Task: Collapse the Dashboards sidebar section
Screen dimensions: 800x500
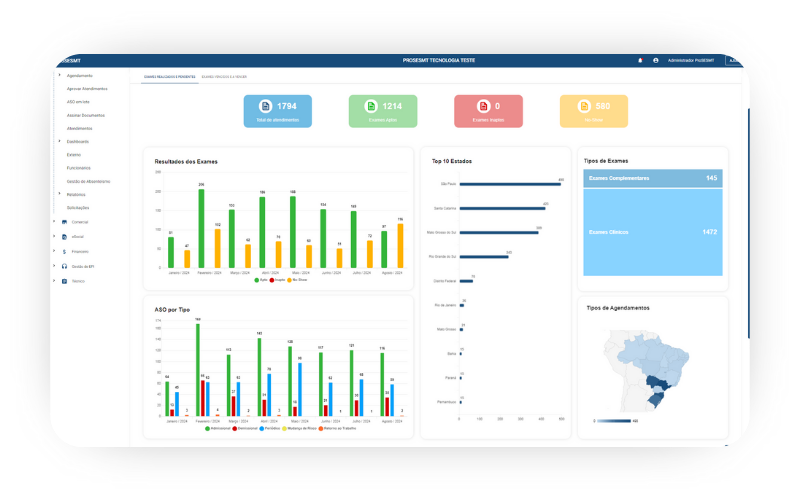Action: [x=78, y=141]
